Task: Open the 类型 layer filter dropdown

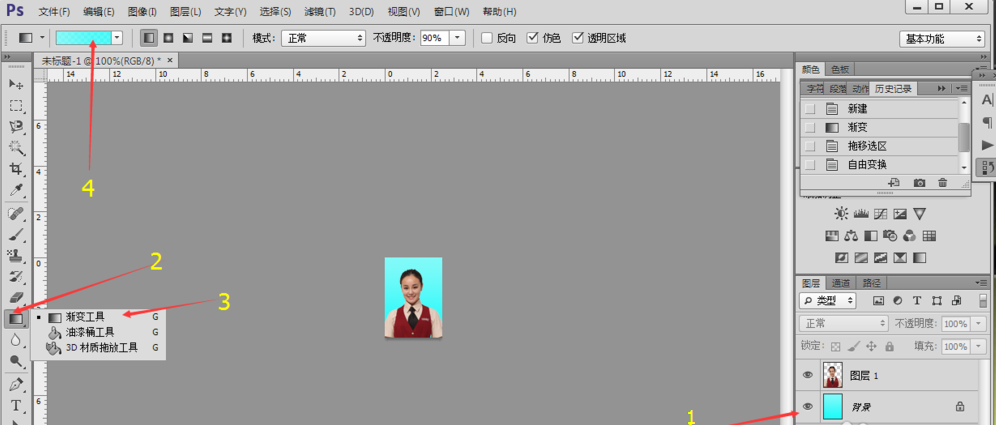Action: (828, 300)
